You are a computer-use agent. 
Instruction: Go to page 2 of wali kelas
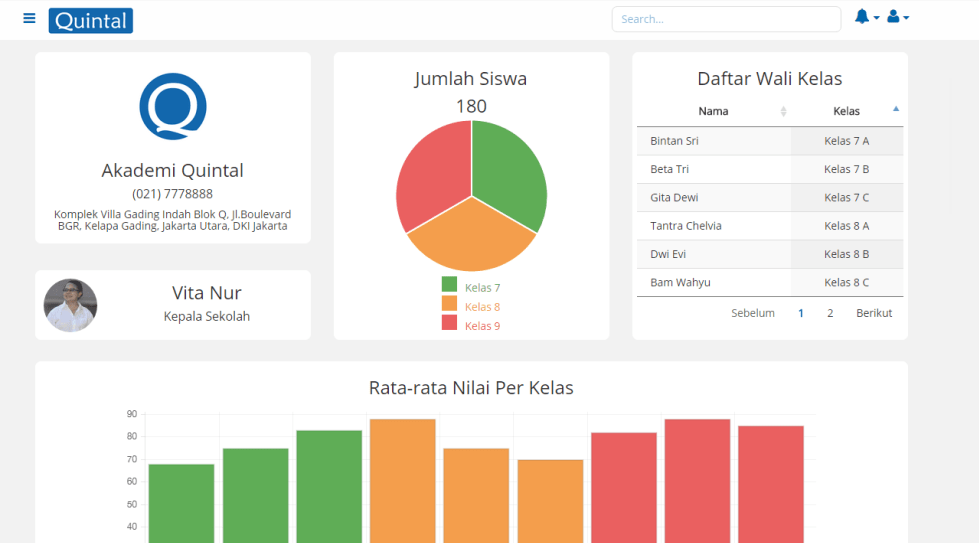click(830, 313)
